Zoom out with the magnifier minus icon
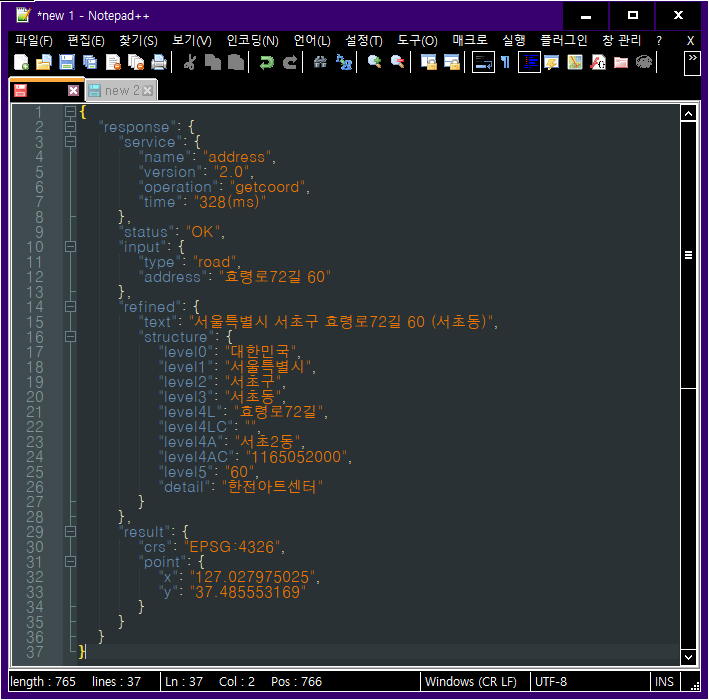Image resolution: width=709 pixels, height=700 pixels. point(397,62)
